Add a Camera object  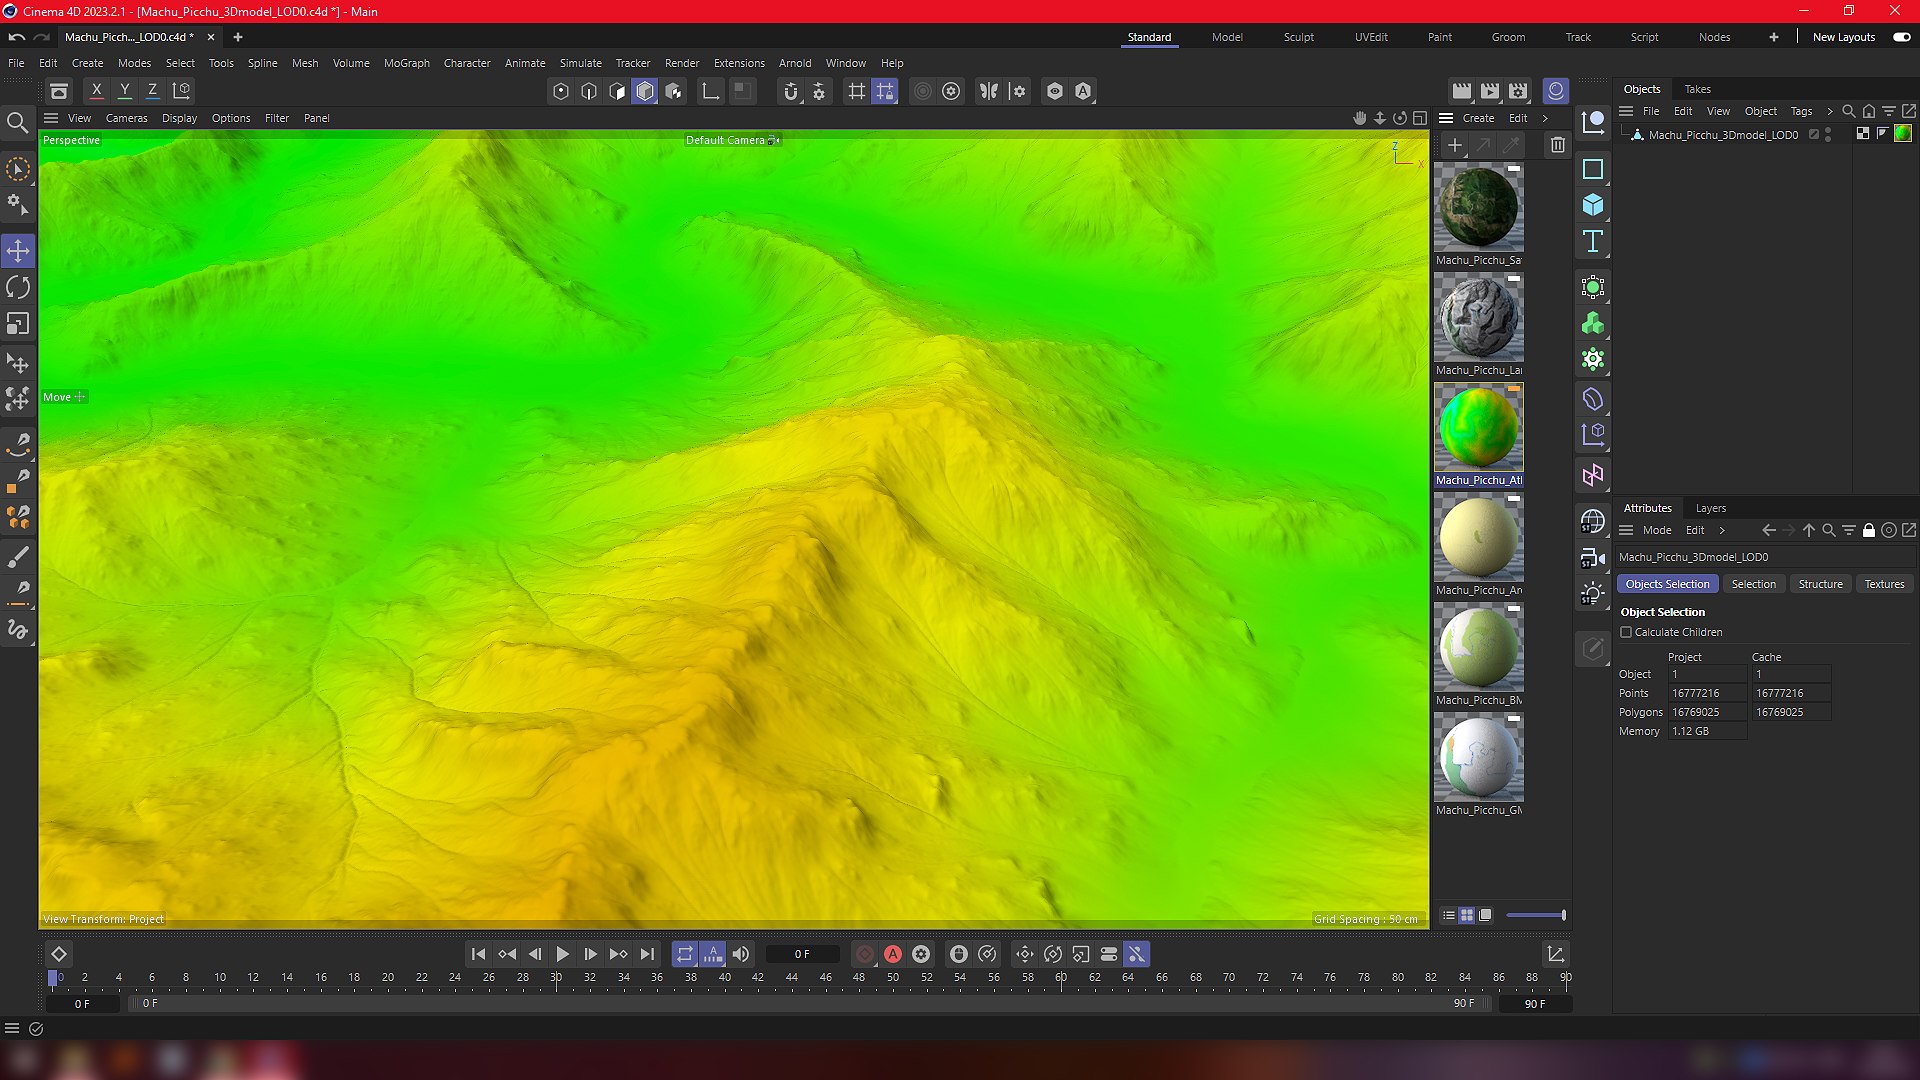(x=1593, y=558)
